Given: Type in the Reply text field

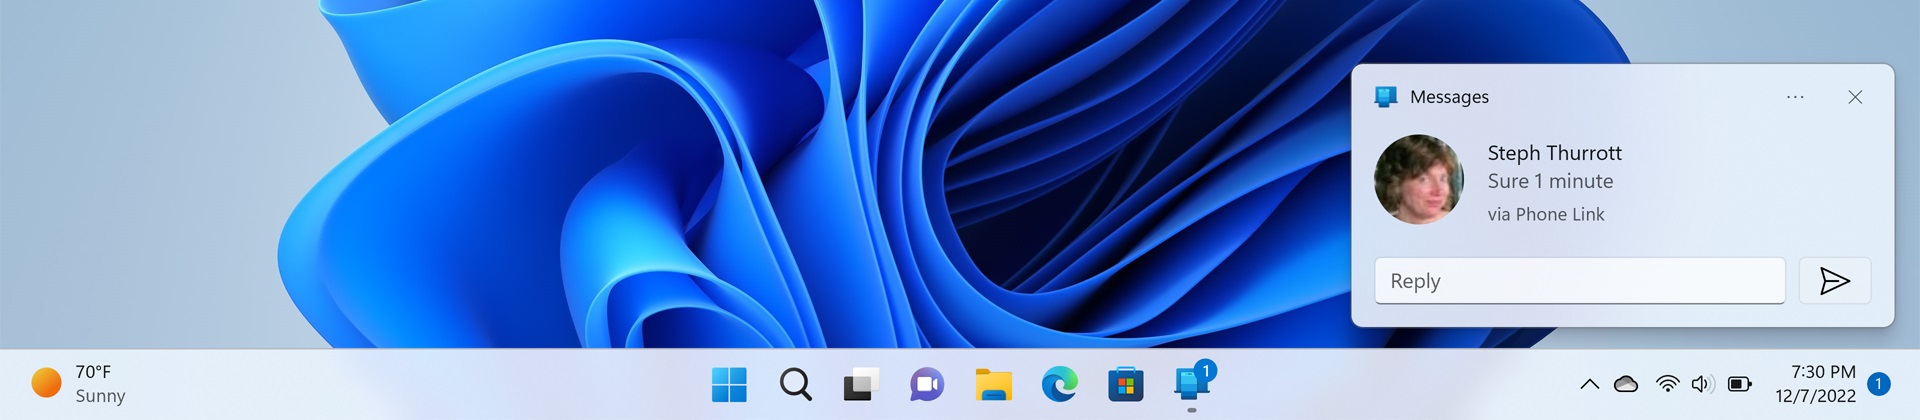Looking at the screenshot, I should click(x=1579, y=281).
